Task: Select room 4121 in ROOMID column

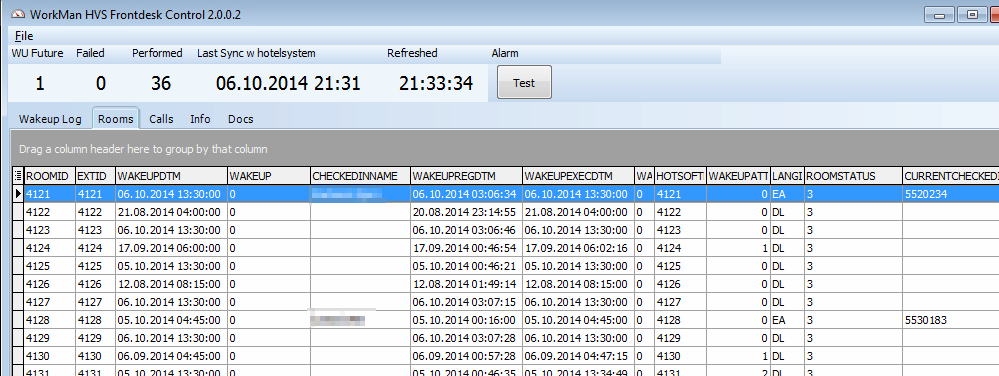Action: click(49, 194)
